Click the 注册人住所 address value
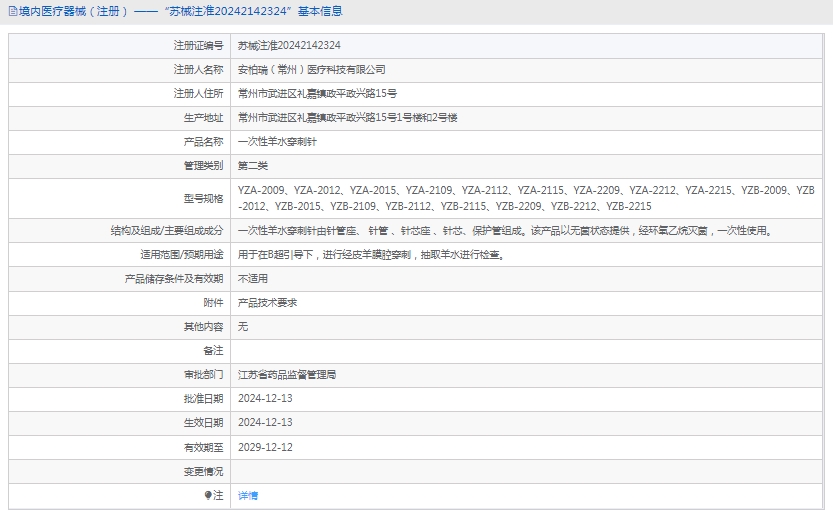833x515 pixels. click(317, 94)
